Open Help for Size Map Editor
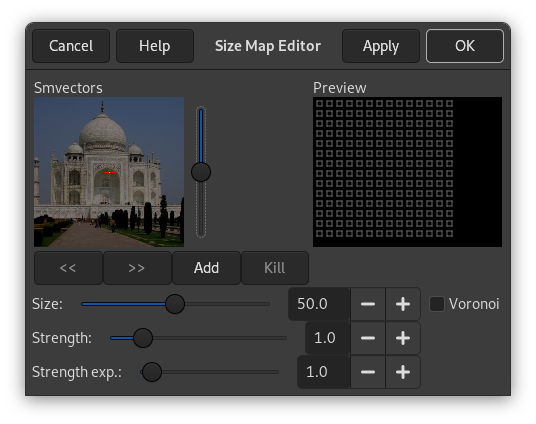This screenshot has height=424, width=536. [x=155, y=46]
